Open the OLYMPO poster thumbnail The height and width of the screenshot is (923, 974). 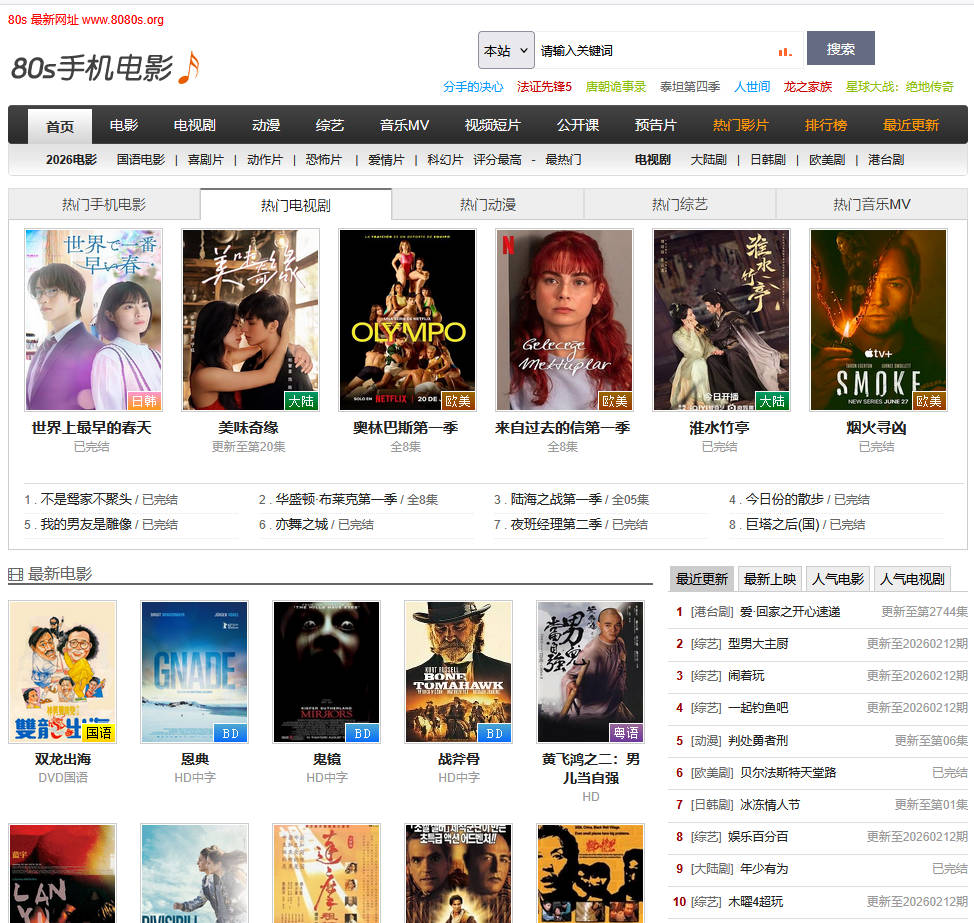click(x=408, y=320)
